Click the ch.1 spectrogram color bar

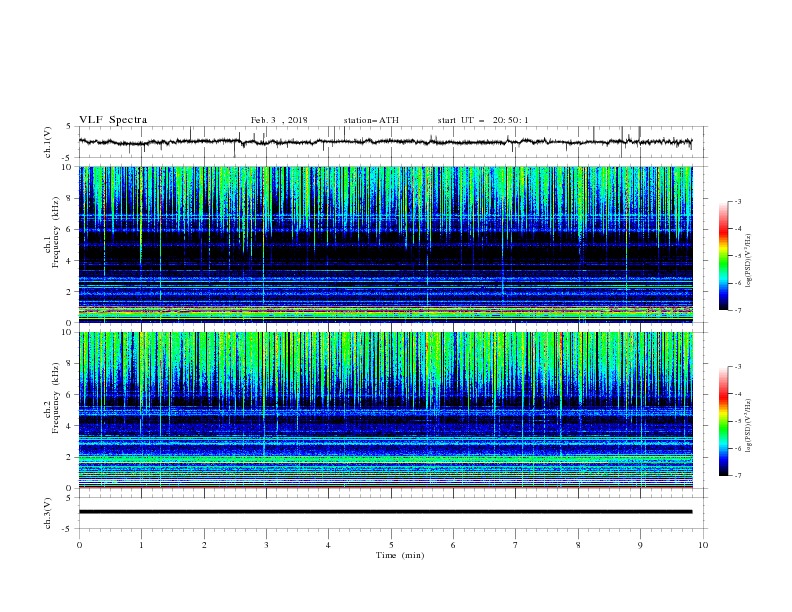coord(724,256)
